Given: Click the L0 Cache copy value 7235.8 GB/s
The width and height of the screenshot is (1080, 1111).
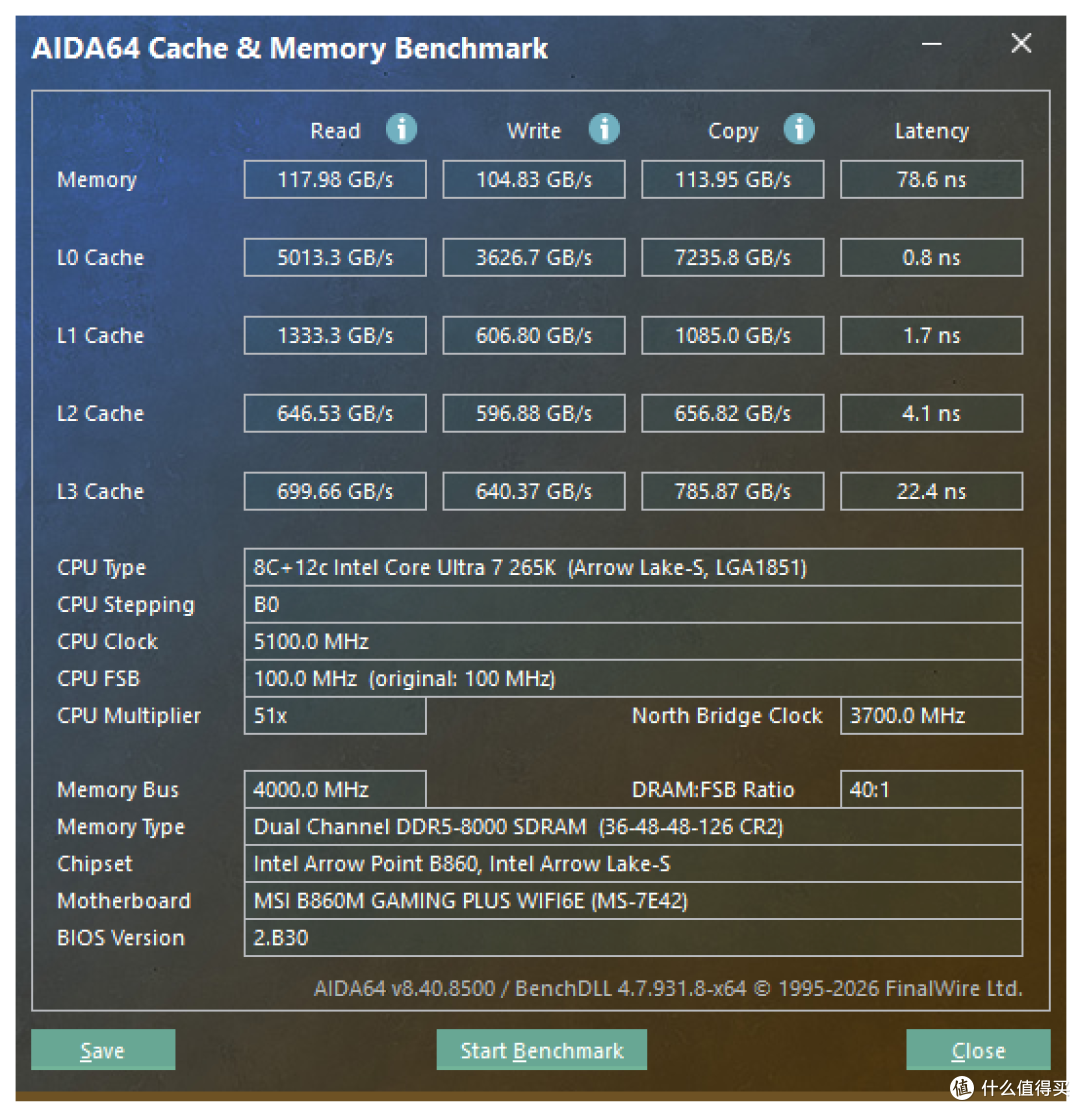Looking at the screenshot, I should click(x=733, y=257).
